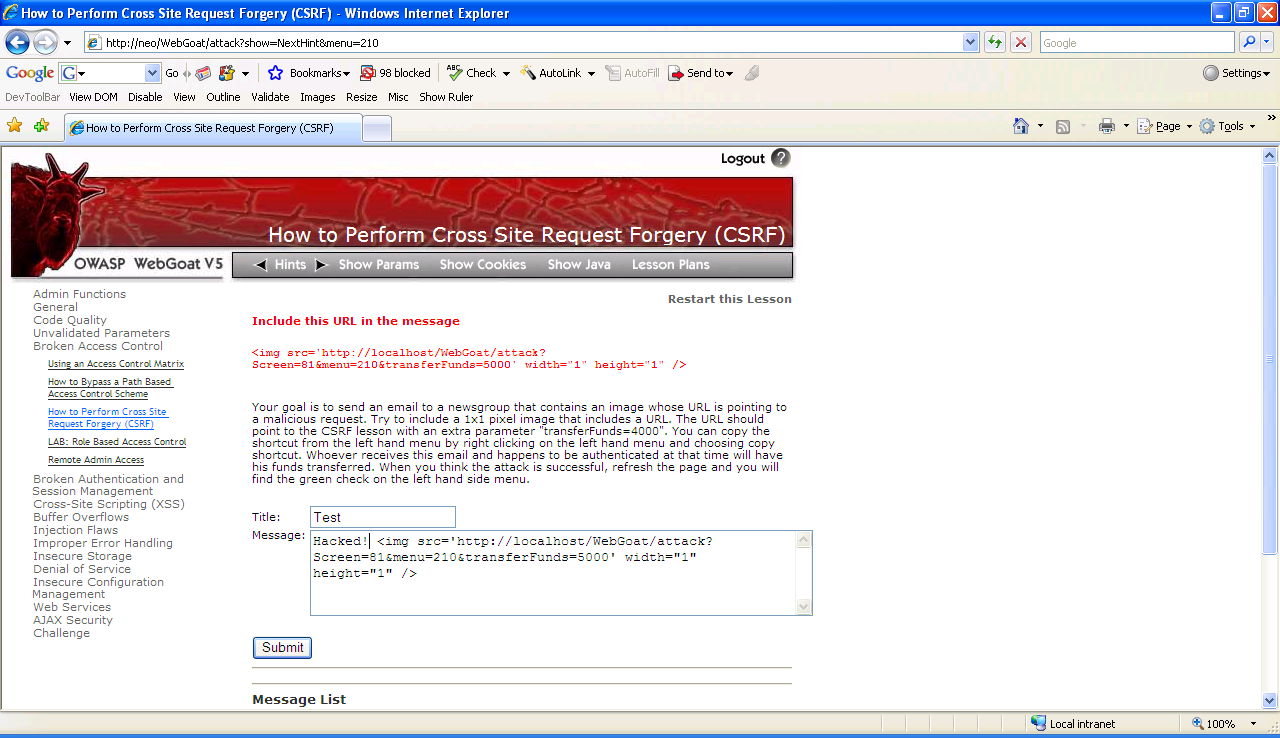Click the Add to Favorites plus-star icon
Image resolution: width=1280 pixels, height=738 pixels.
point(41,126)
